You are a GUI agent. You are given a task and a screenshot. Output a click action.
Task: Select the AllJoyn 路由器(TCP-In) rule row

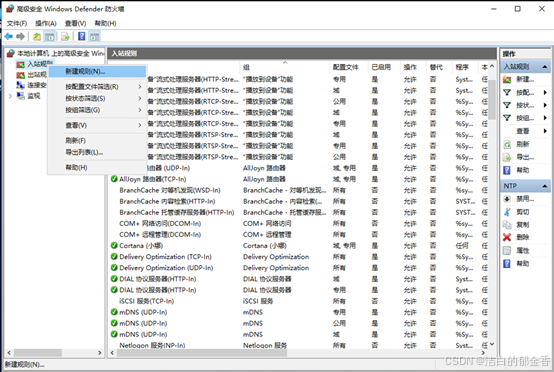[x=299, y=179]
